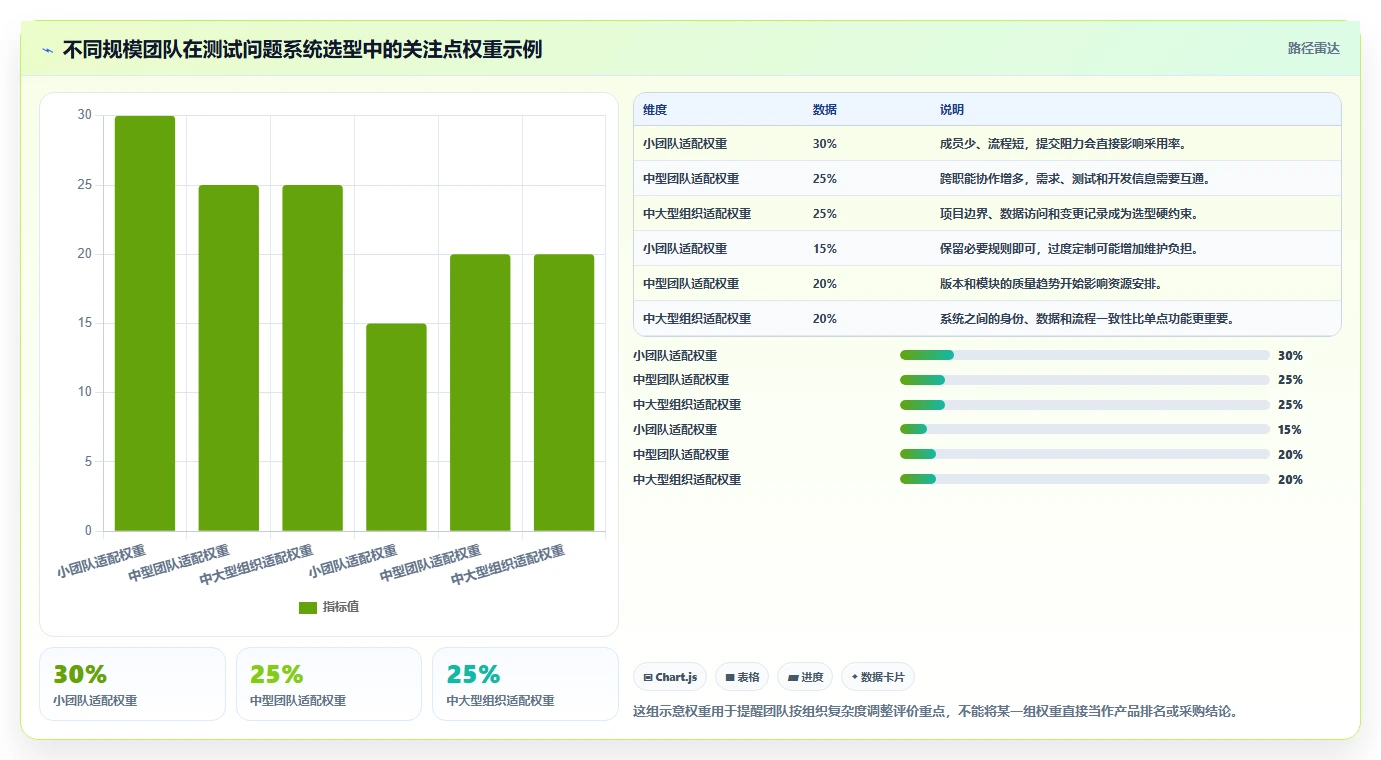The image size is (1381, 760).
Task: Open the 25% 中大型组织适配权重 stat card
Action: 525,684
